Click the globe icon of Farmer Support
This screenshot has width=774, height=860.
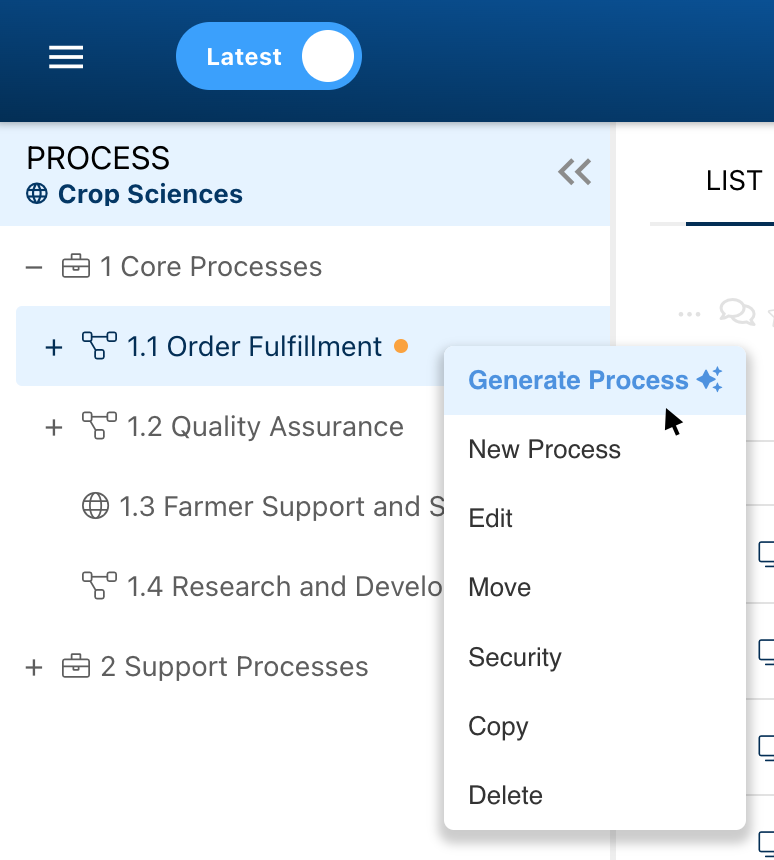coord(95,507)
